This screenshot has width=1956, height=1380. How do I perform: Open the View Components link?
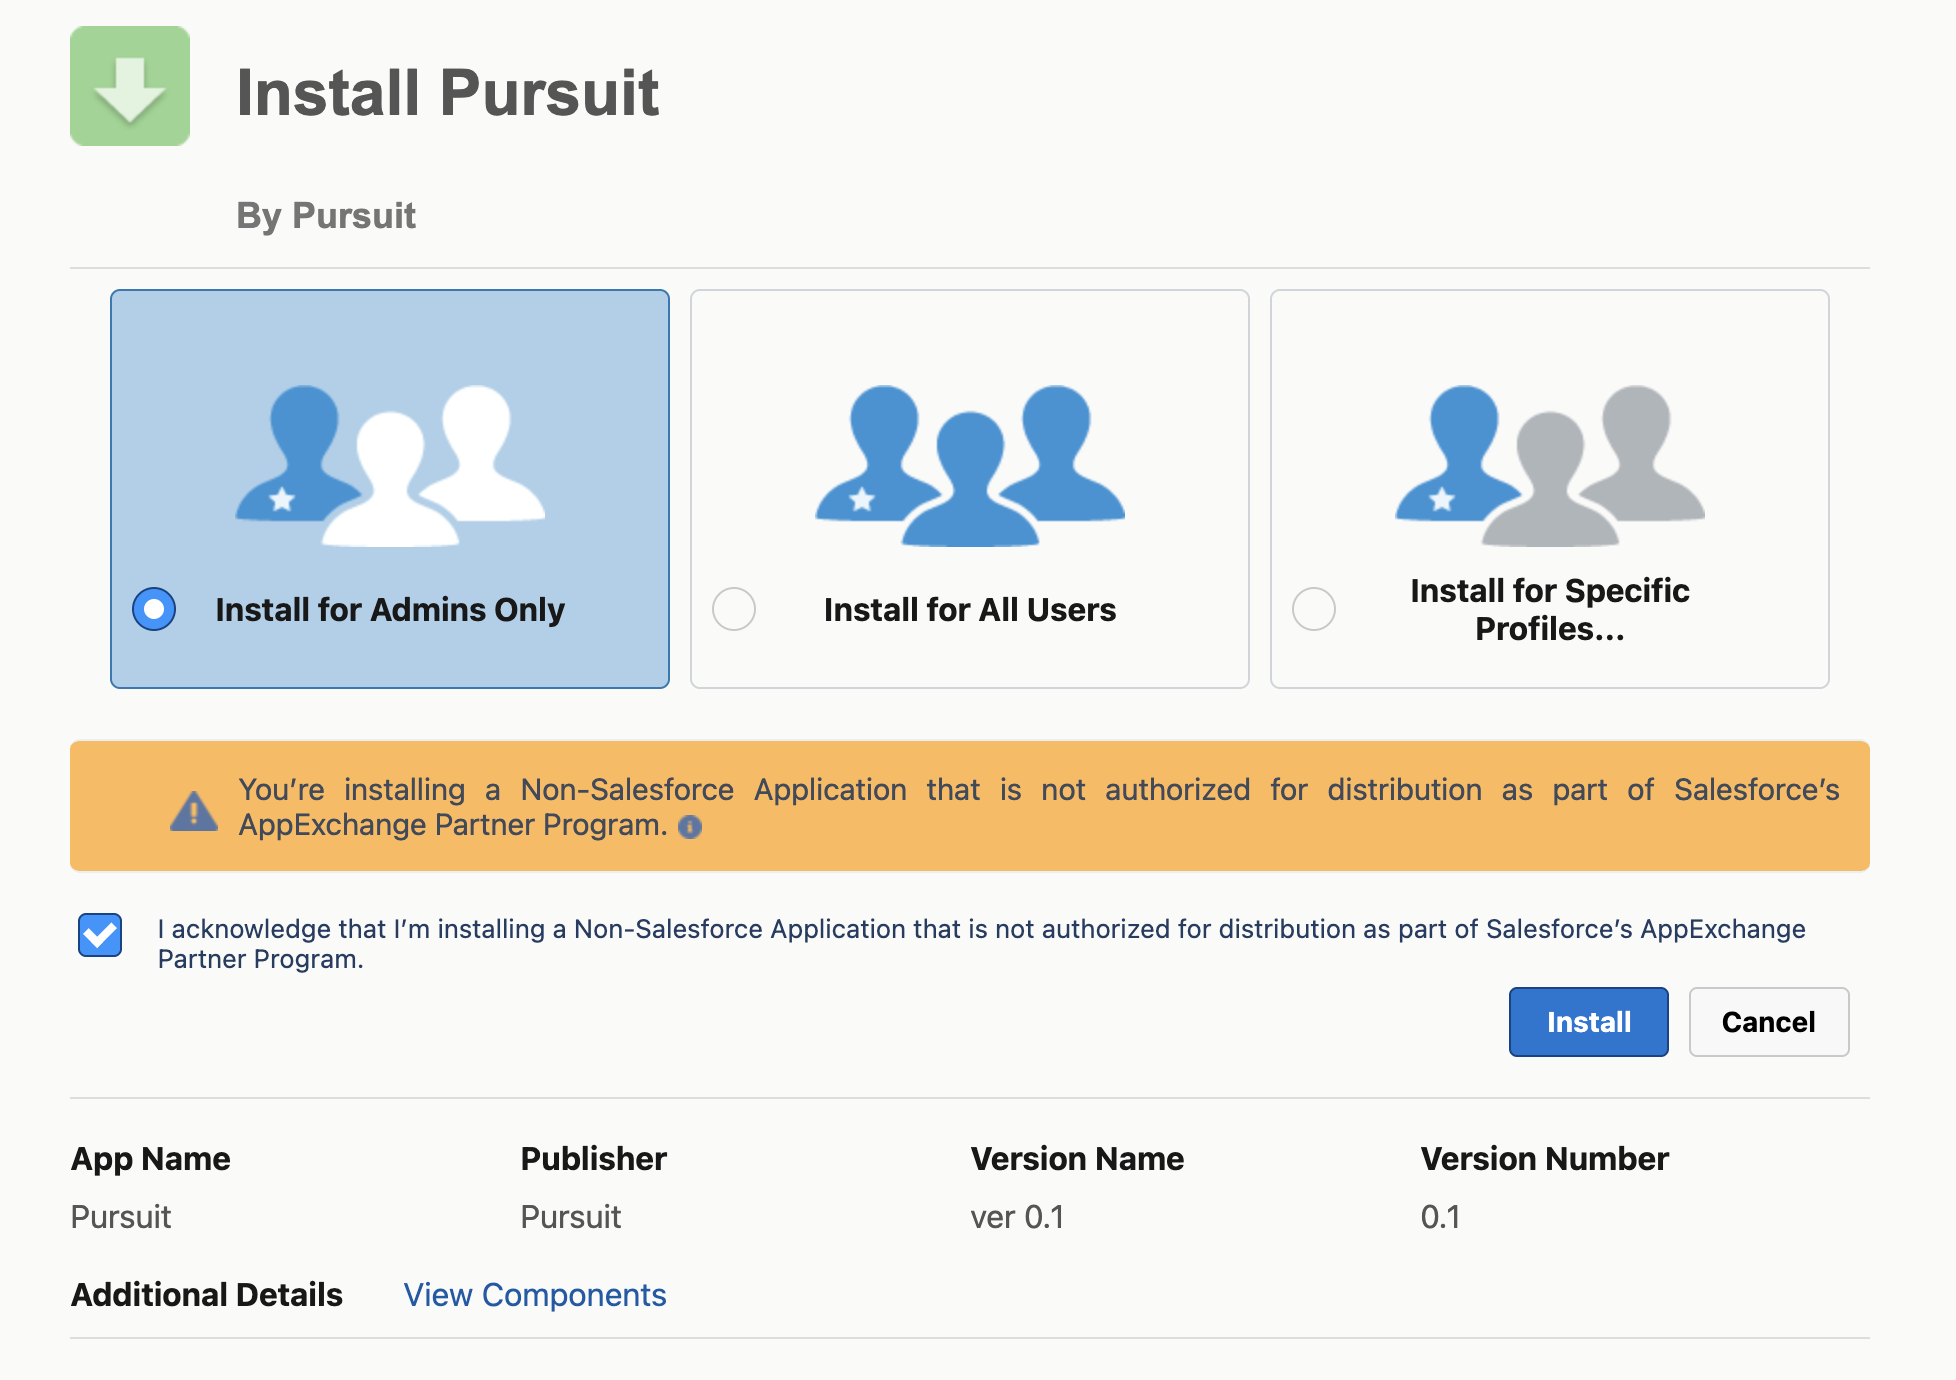click(x=535, y=1295)
